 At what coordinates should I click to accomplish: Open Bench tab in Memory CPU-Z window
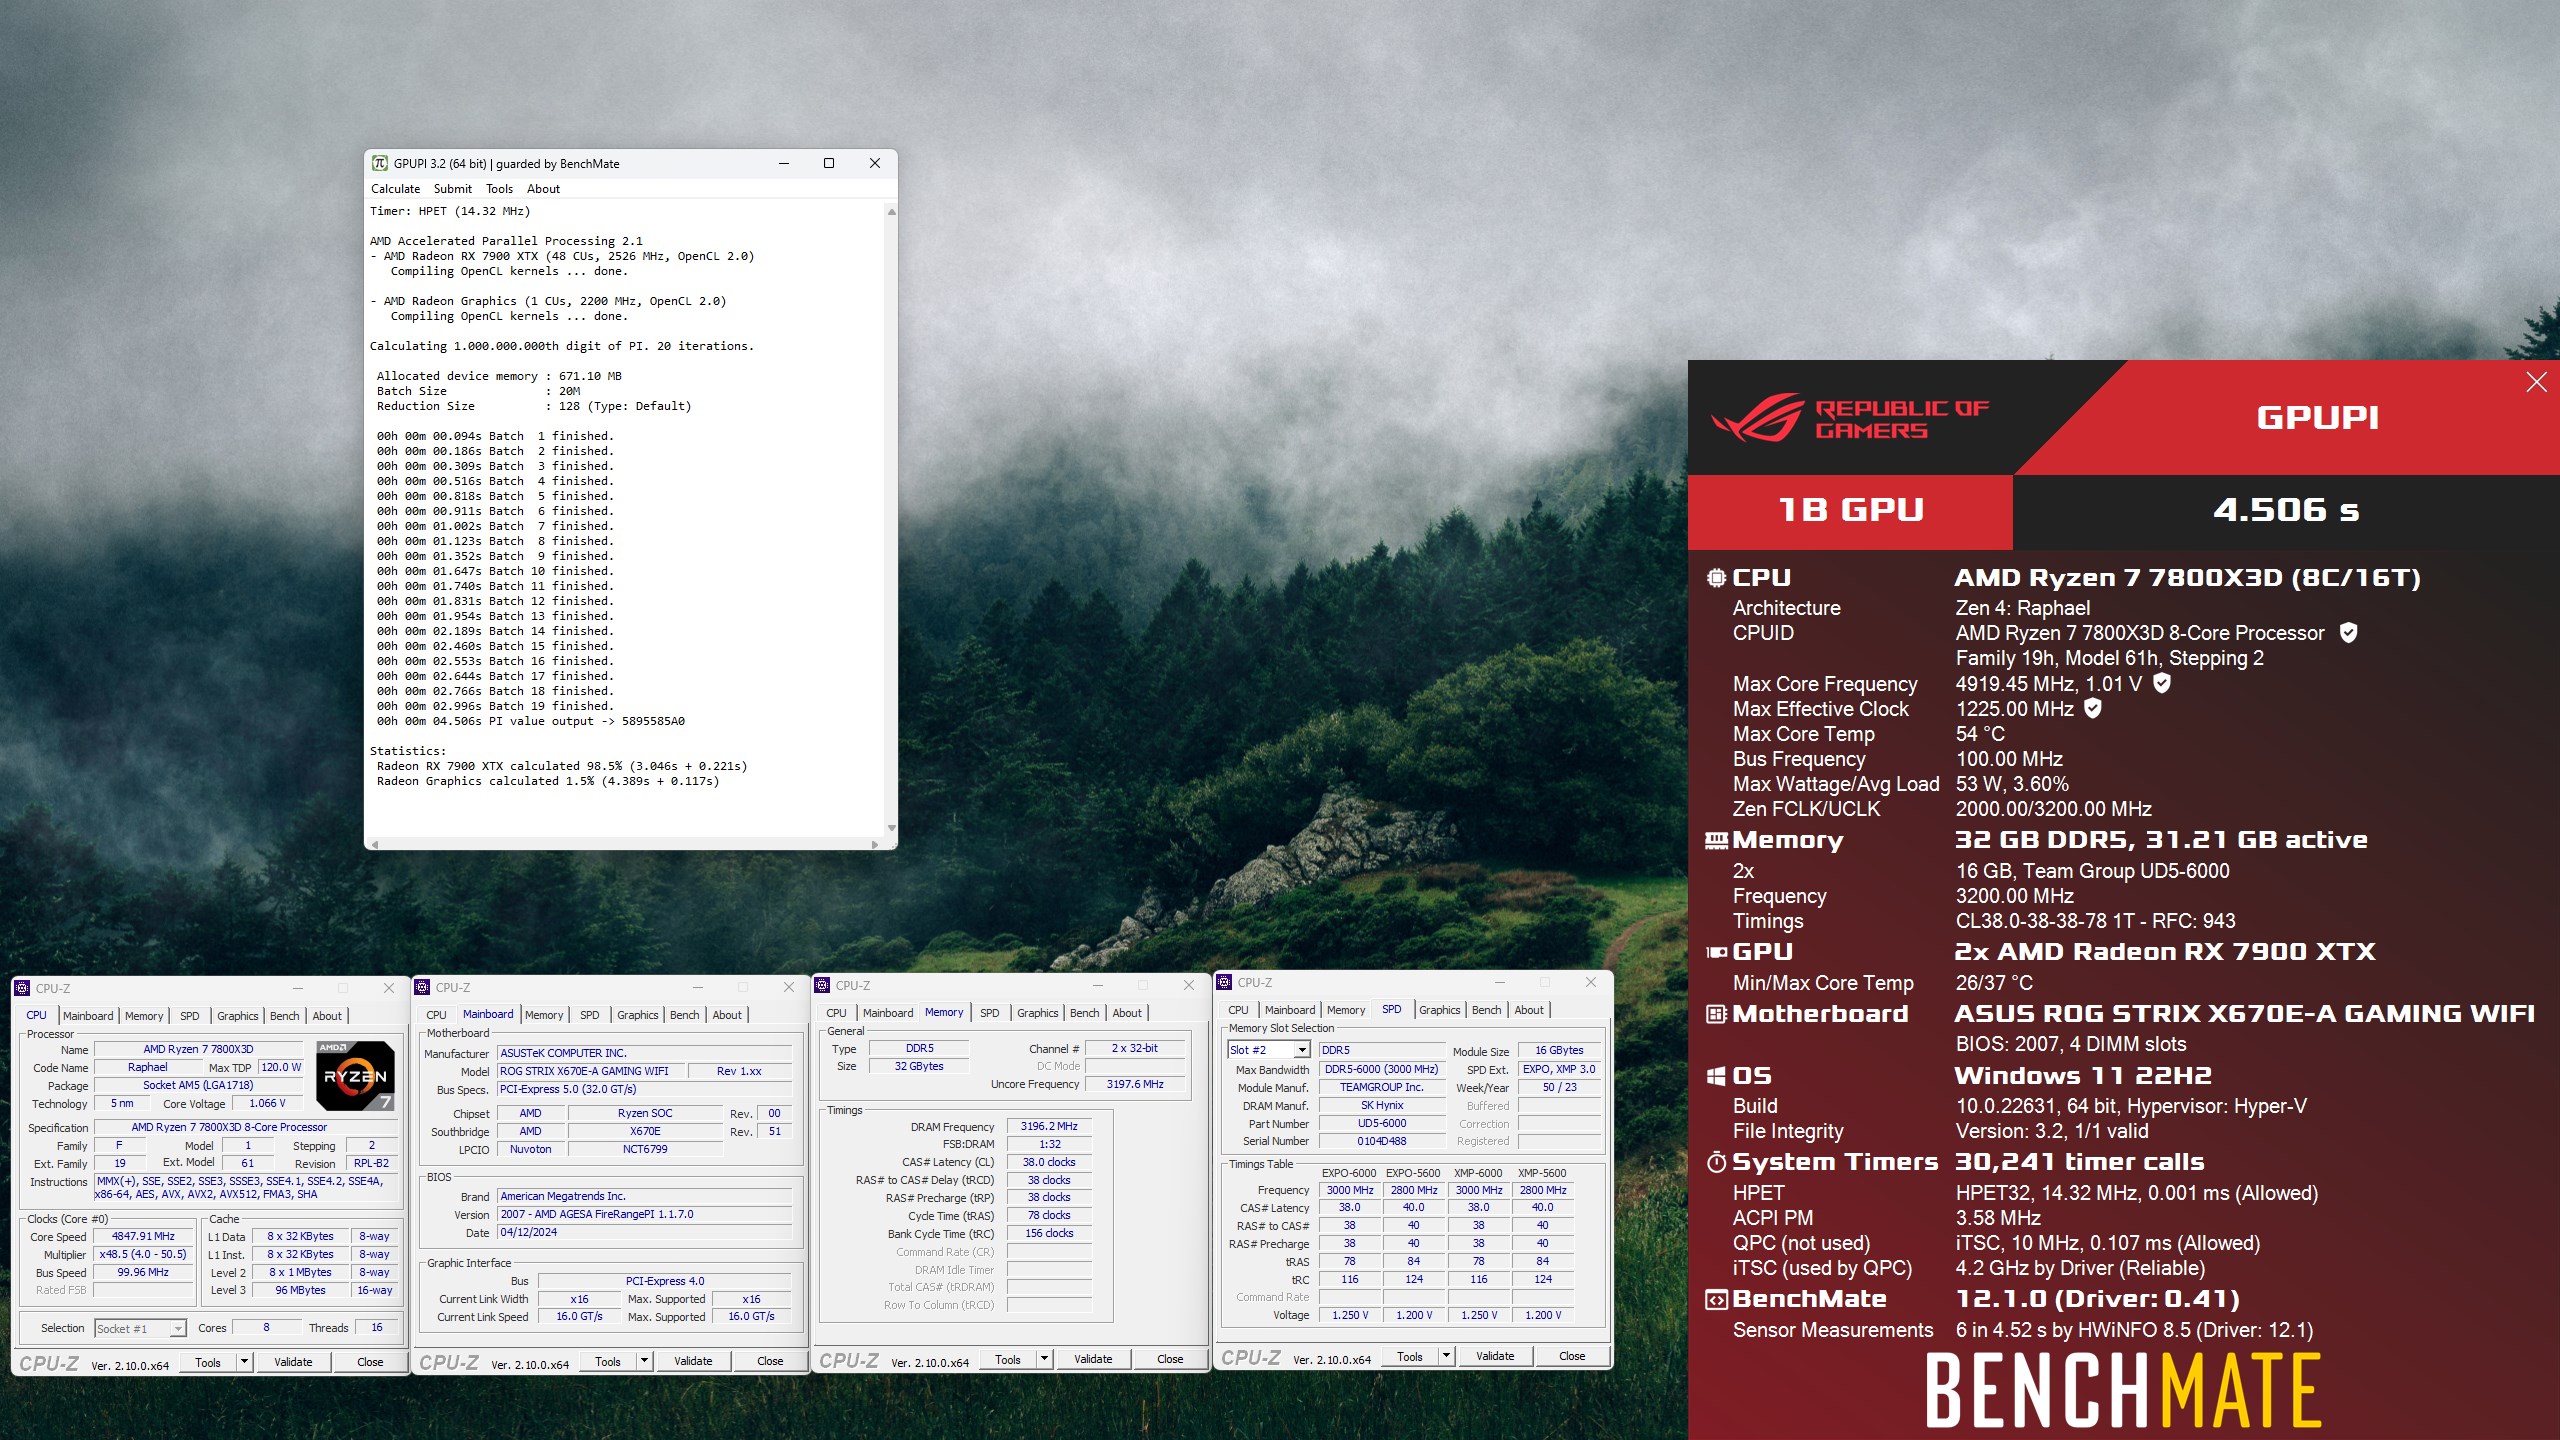pos(1085,1013)
